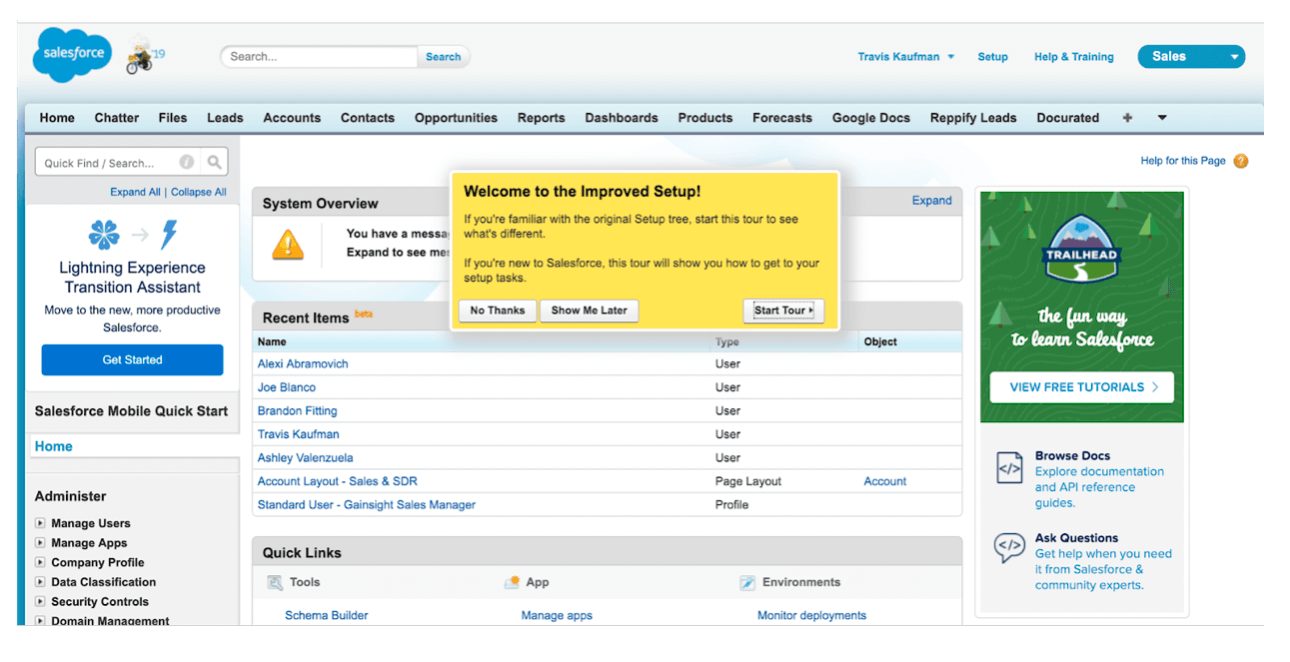This screenshot has width=1290, height=662.
Task: Open the Google Docs tab
Action: 871,118
